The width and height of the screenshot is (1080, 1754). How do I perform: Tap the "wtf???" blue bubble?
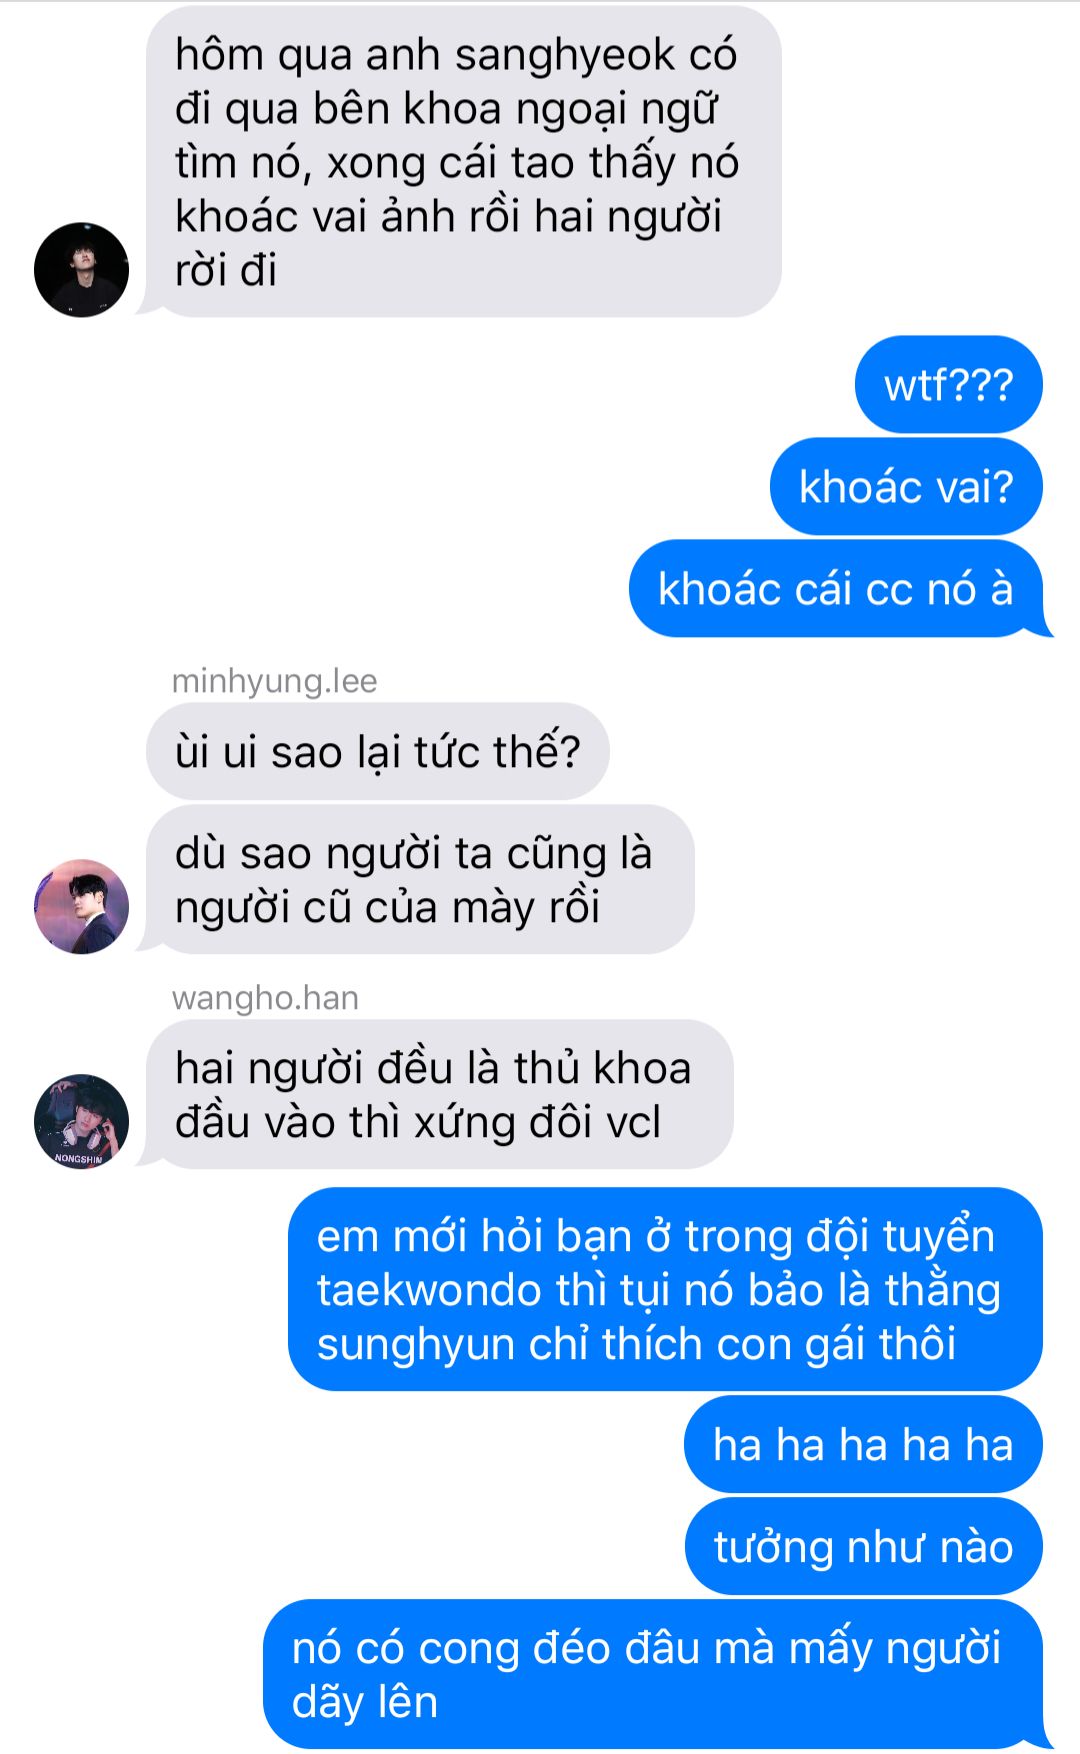click(x=948, y=385)
